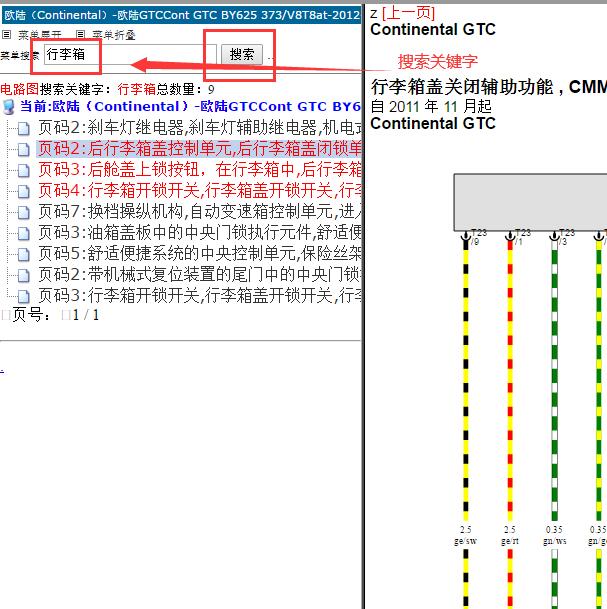Screen dimensions: 607x609
Task: Open result 页码7:换档操纵机构,自动变速箱控制单元
Action: coord(200,211)
